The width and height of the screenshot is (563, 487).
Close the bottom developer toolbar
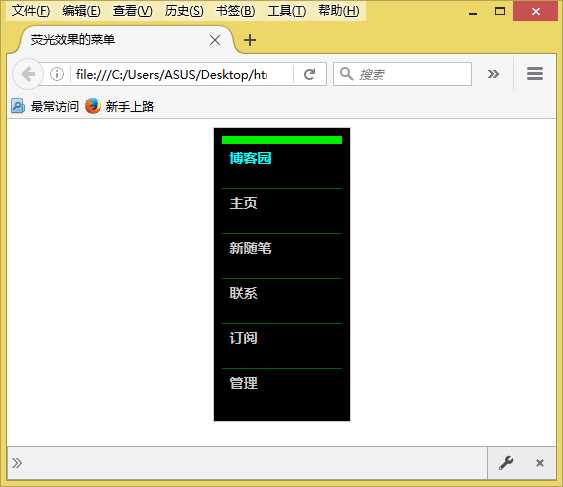tap(540, 463)
